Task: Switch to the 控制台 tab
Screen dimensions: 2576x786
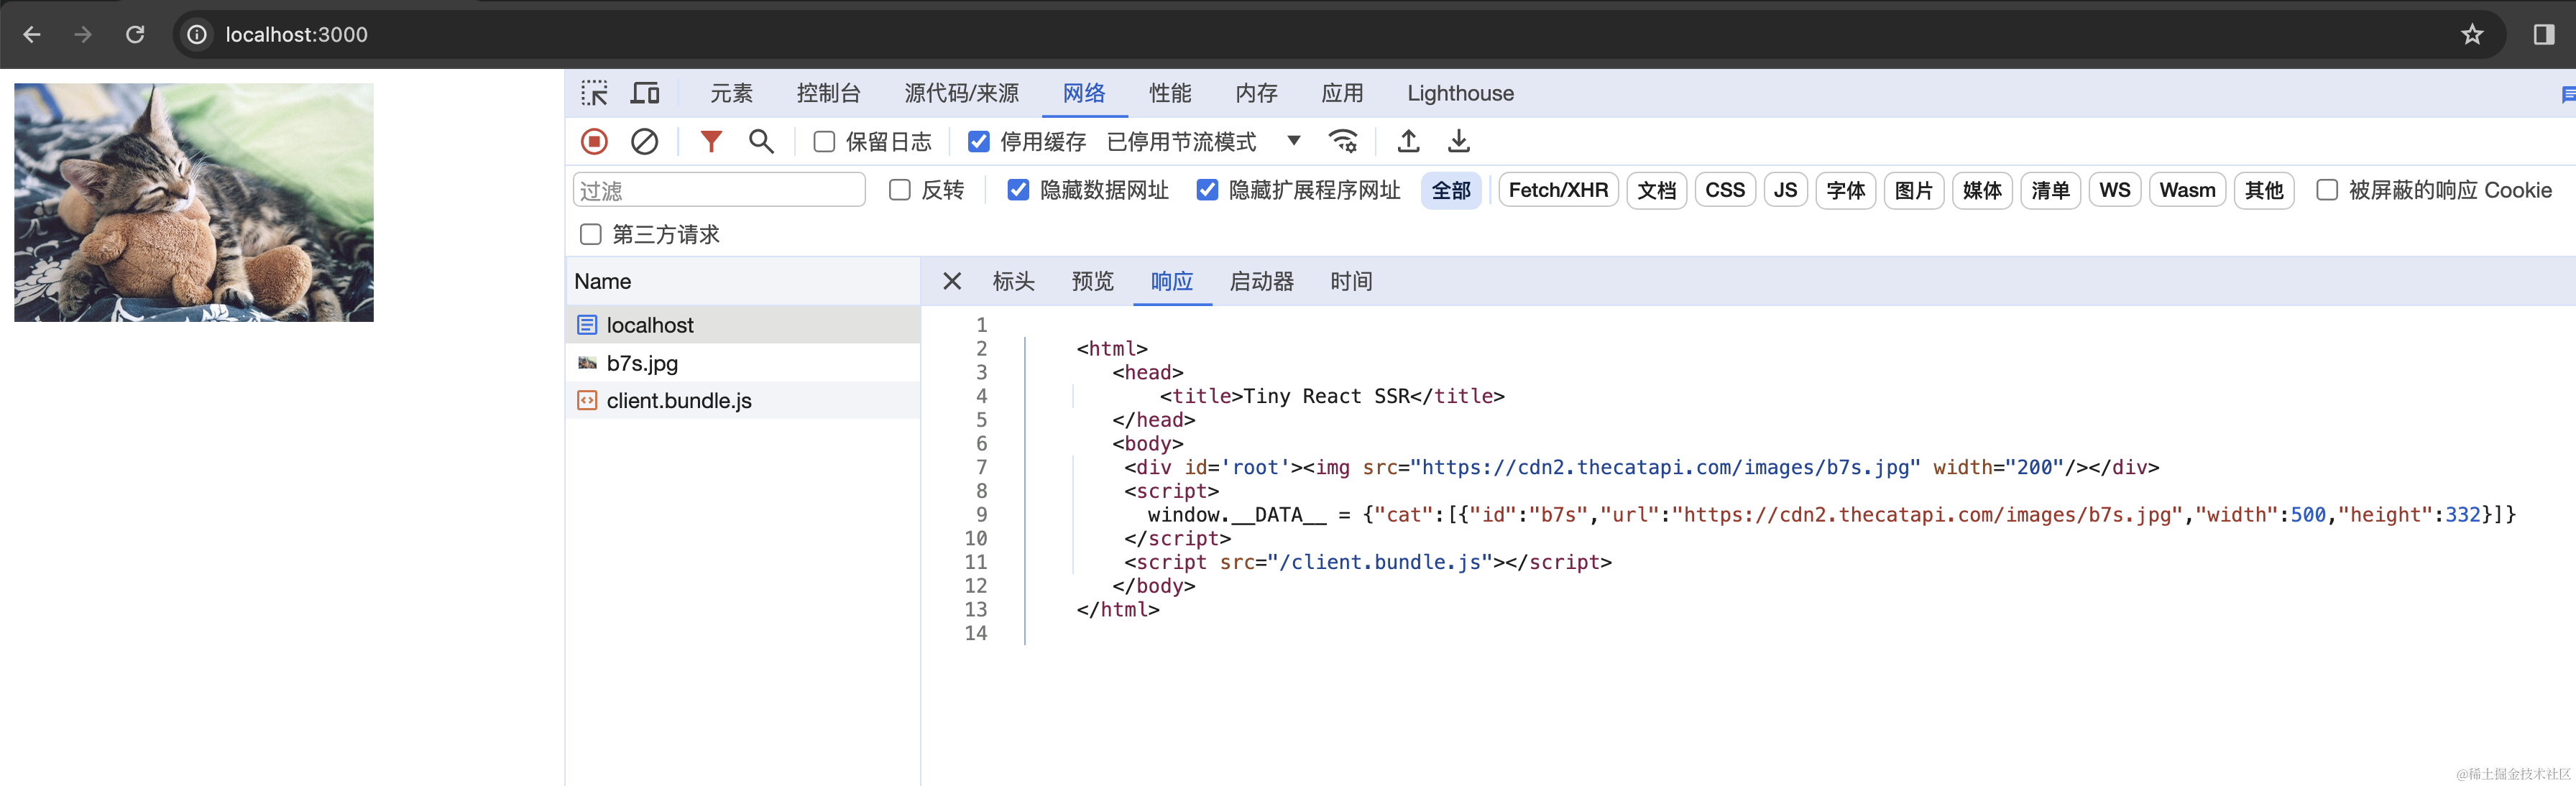Action: click(828, 93)
